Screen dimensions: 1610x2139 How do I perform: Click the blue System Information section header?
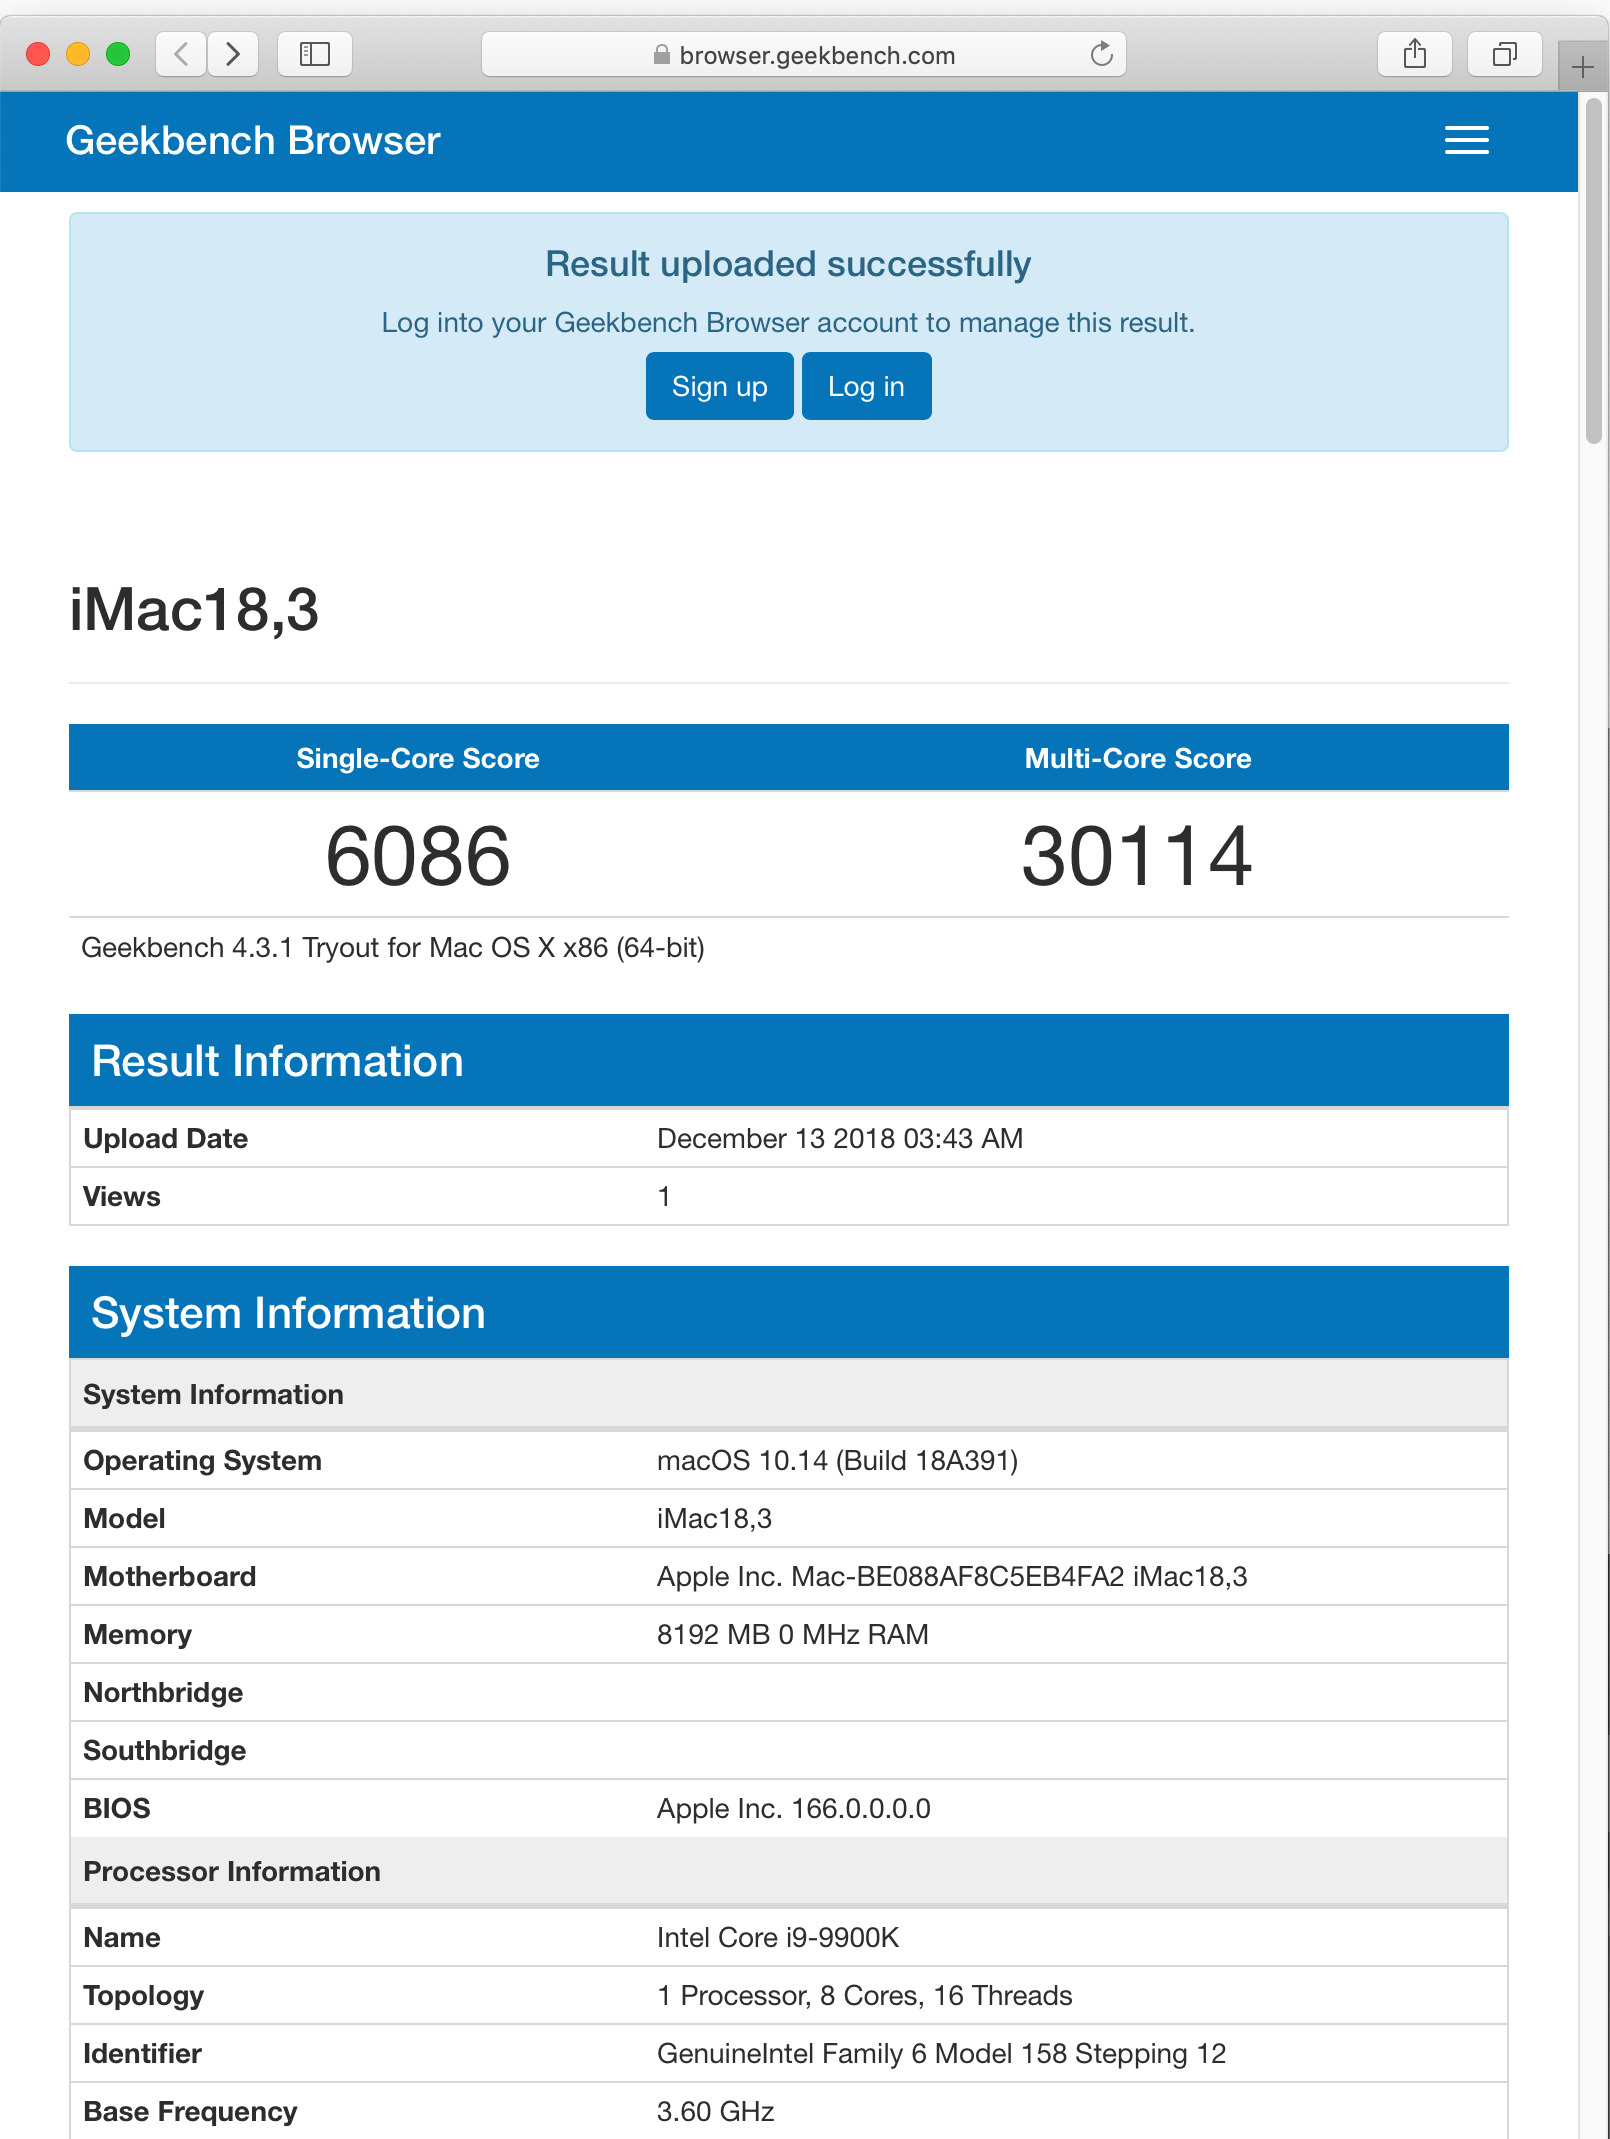(789, 1313)
